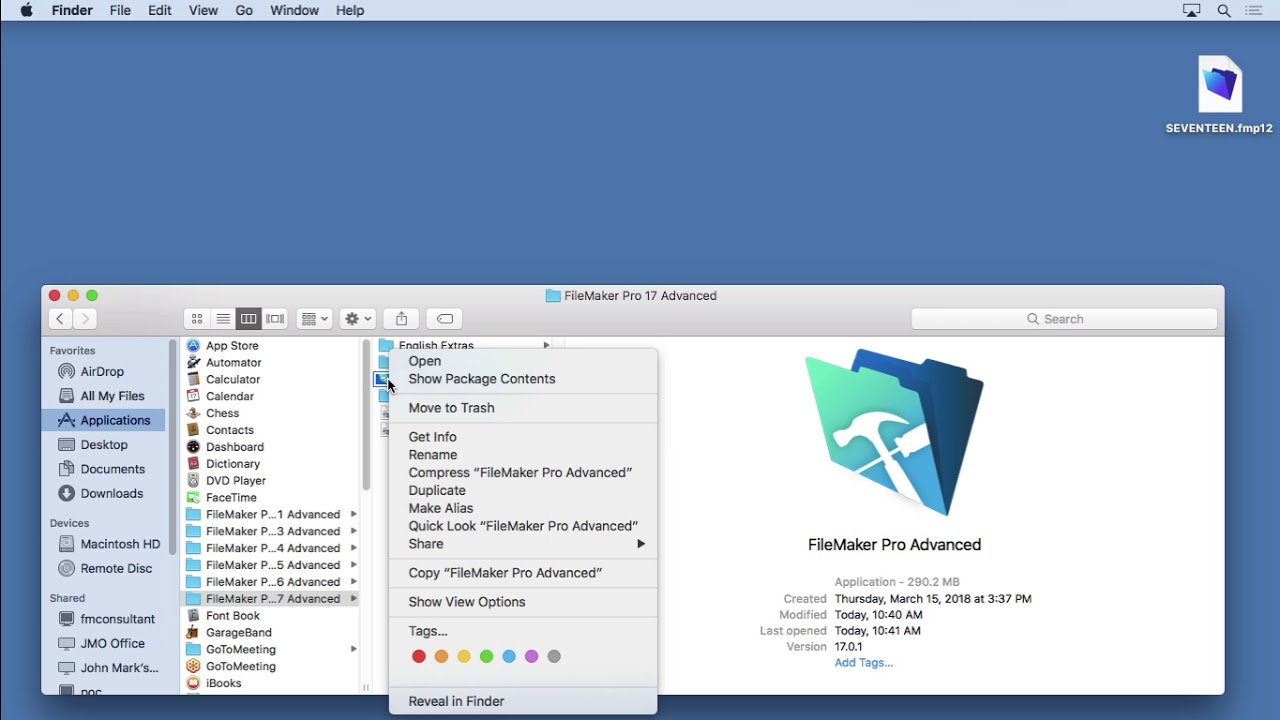Click the Edit Tags toolbar button
Viewport: 1280px width, 720px height.
coord(445,319)
